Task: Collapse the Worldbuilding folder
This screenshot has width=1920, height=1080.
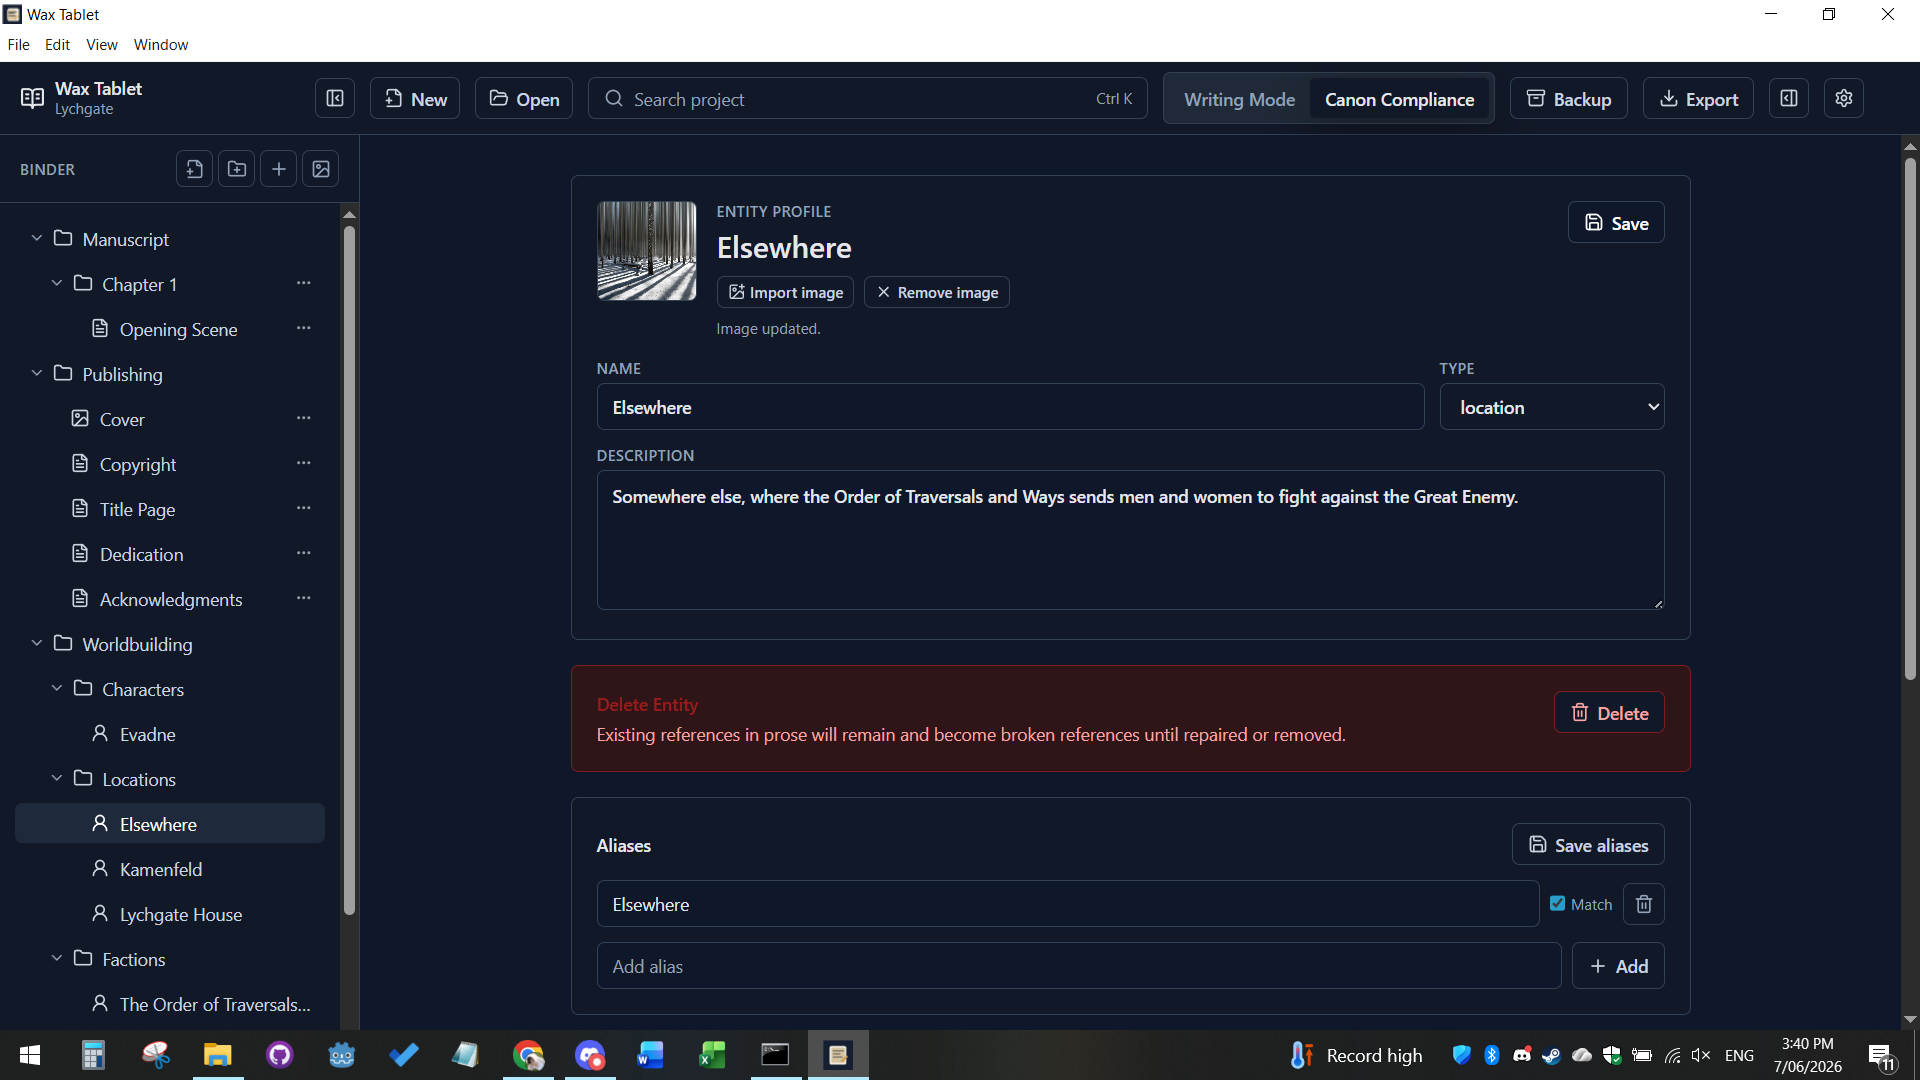Action: 37,643
